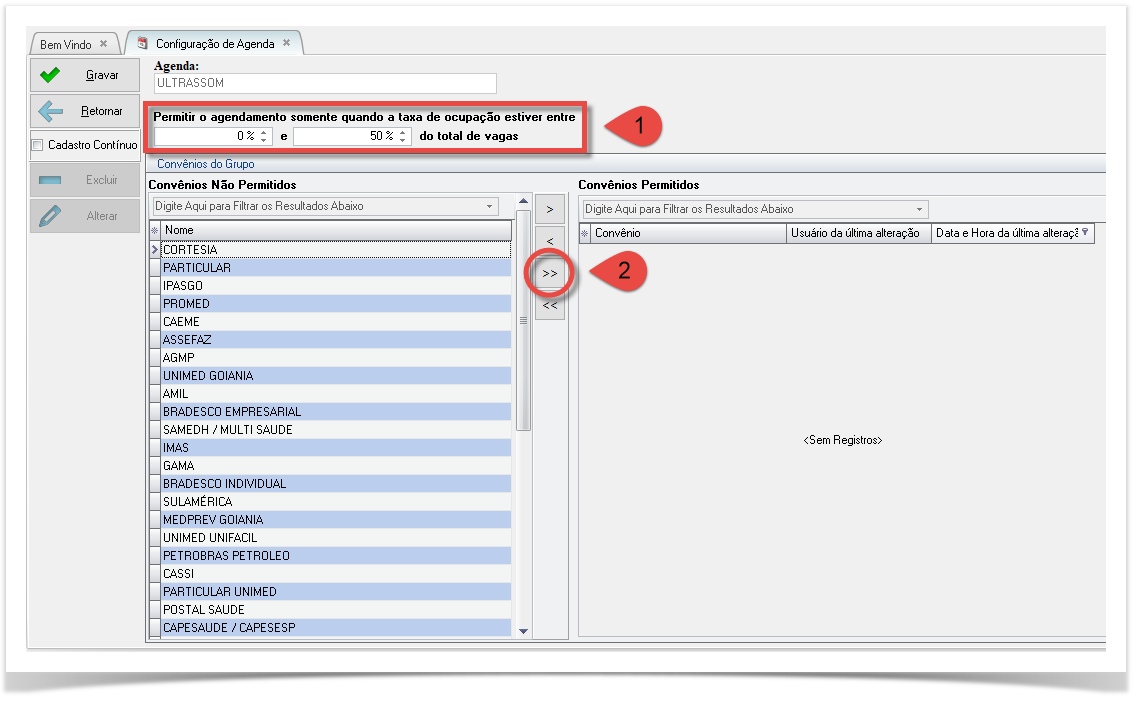1140x701 pixels.
Task: Open the Convênios Não Permitidos filter dropdown
Action: pos(490,207)
